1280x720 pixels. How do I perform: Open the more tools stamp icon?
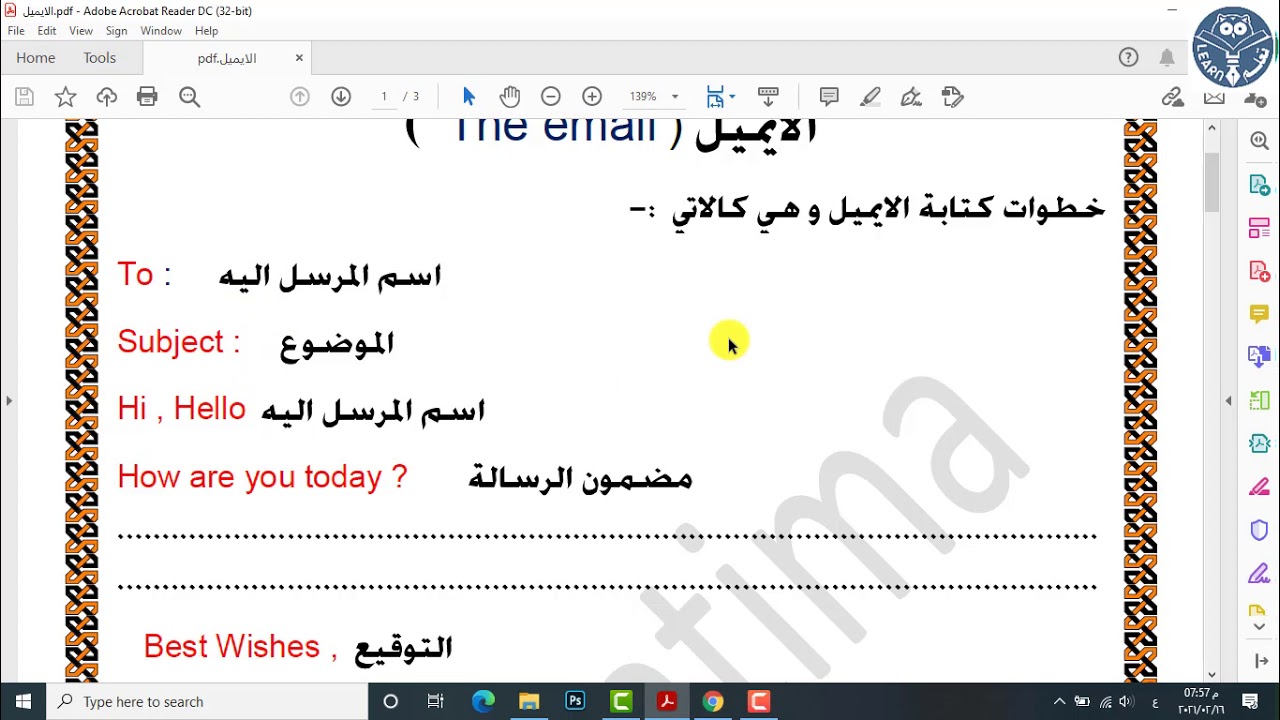point(952,97)
